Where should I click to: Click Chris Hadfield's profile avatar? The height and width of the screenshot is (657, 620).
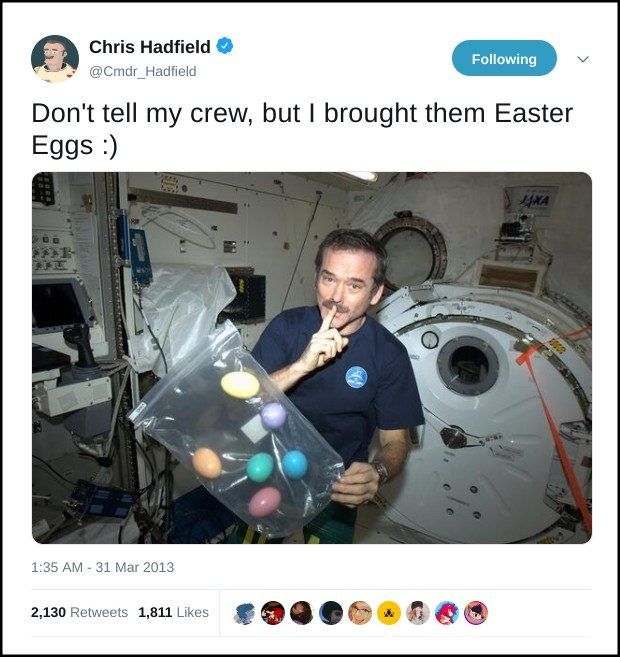pos(54,59)
